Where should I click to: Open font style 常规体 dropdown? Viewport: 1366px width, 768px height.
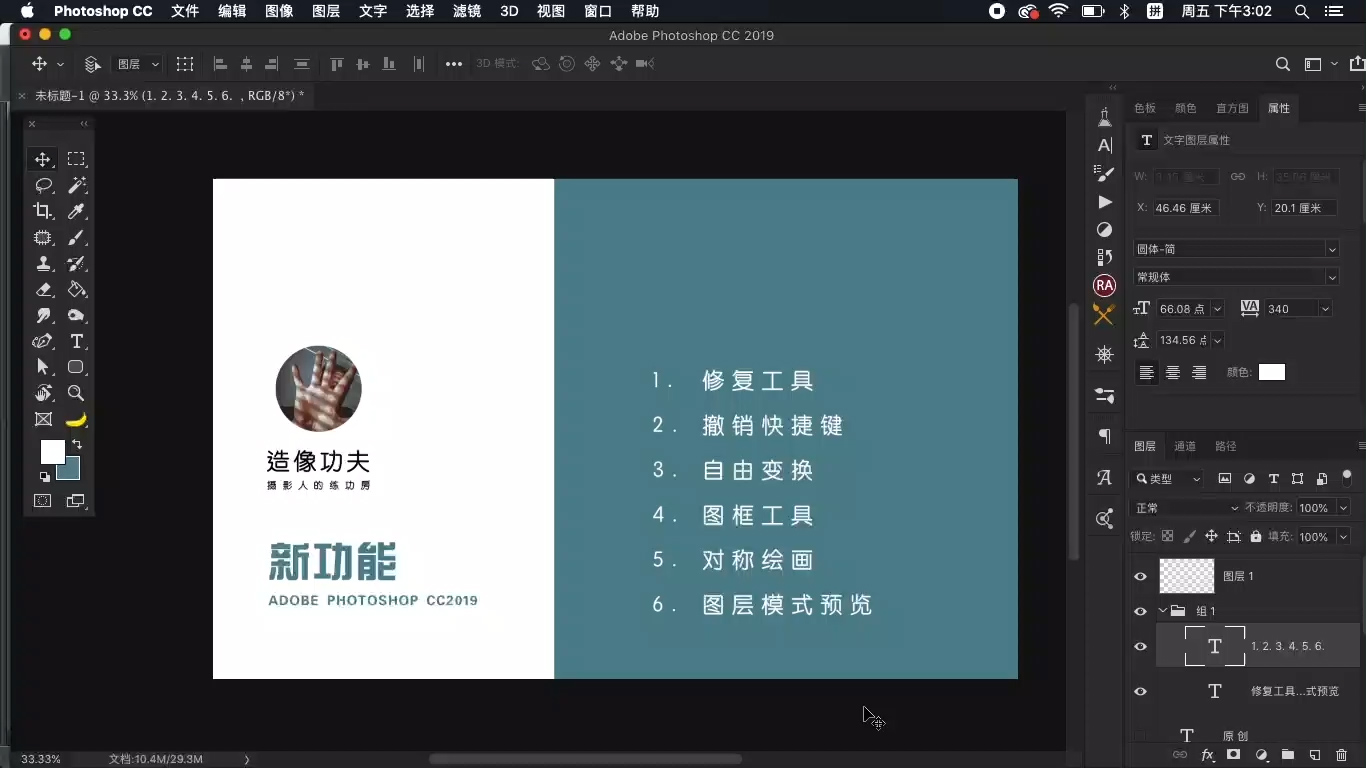coord(1332,277)
